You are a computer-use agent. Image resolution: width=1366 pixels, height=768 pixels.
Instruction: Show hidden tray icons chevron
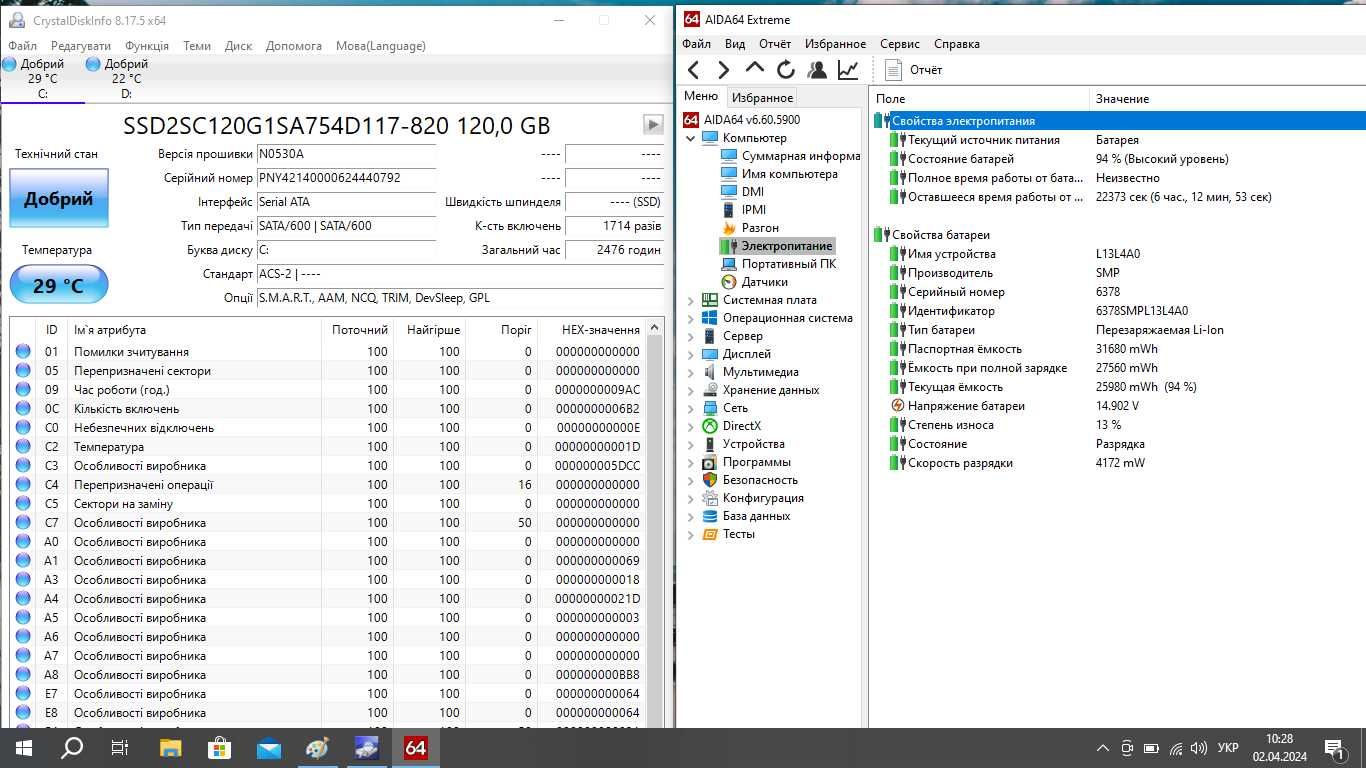(1103, 747)
